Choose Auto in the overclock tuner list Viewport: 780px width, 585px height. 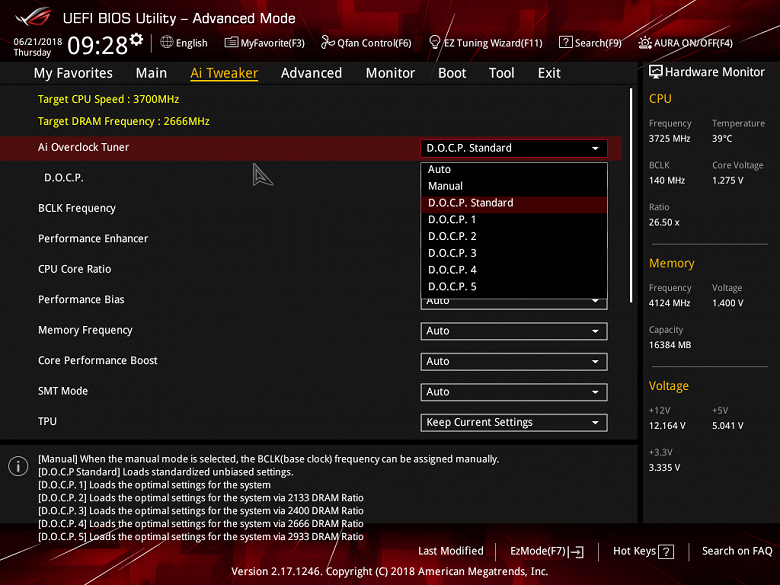[x=514, y=170]
